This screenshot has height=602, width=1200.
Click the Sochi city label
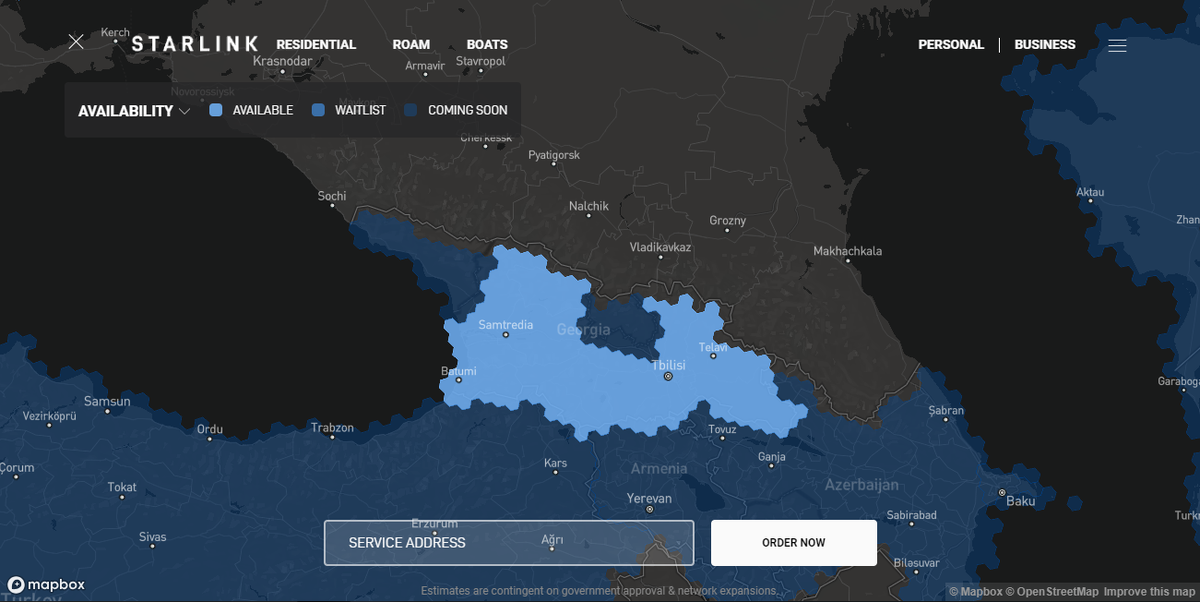pos(332,196)
